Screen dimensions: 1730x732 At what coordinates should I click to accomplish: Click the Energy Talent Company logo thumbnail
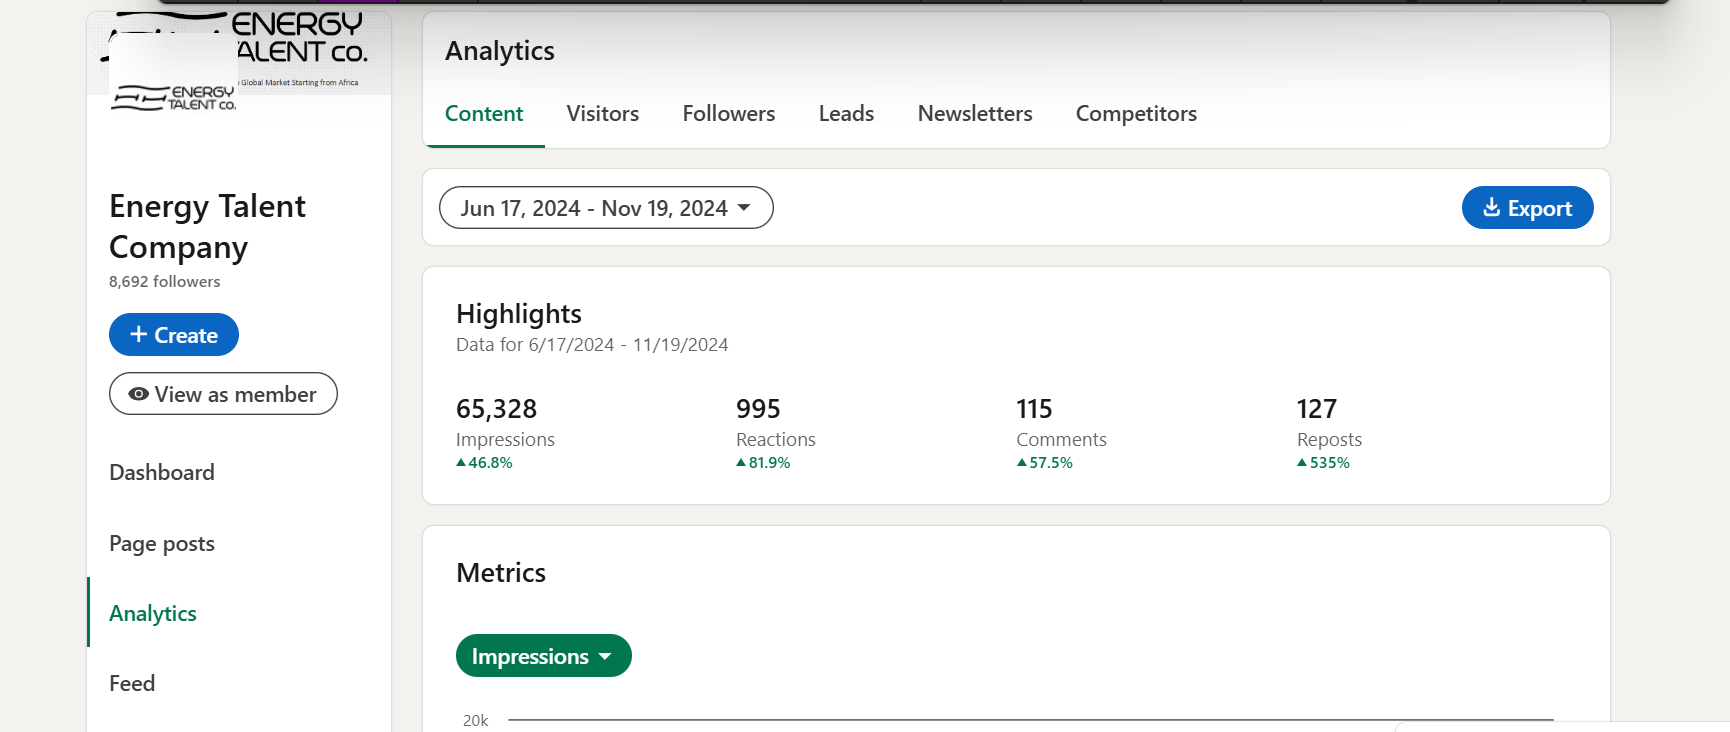tap(173, 97)
